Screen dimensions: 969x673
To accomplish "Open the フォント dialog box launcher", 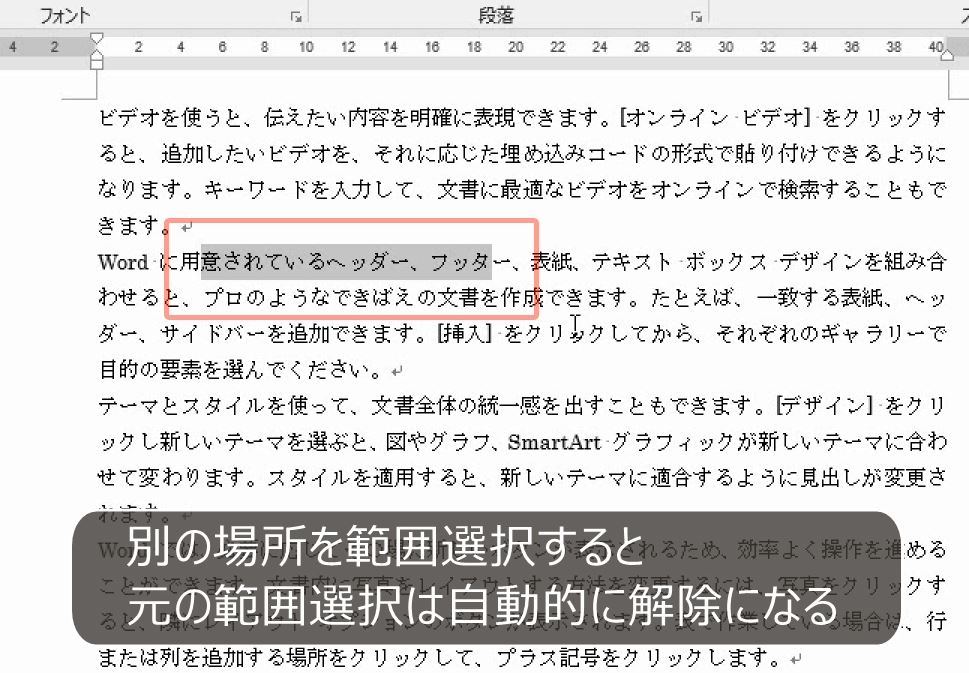I will (x=296, y=17).
